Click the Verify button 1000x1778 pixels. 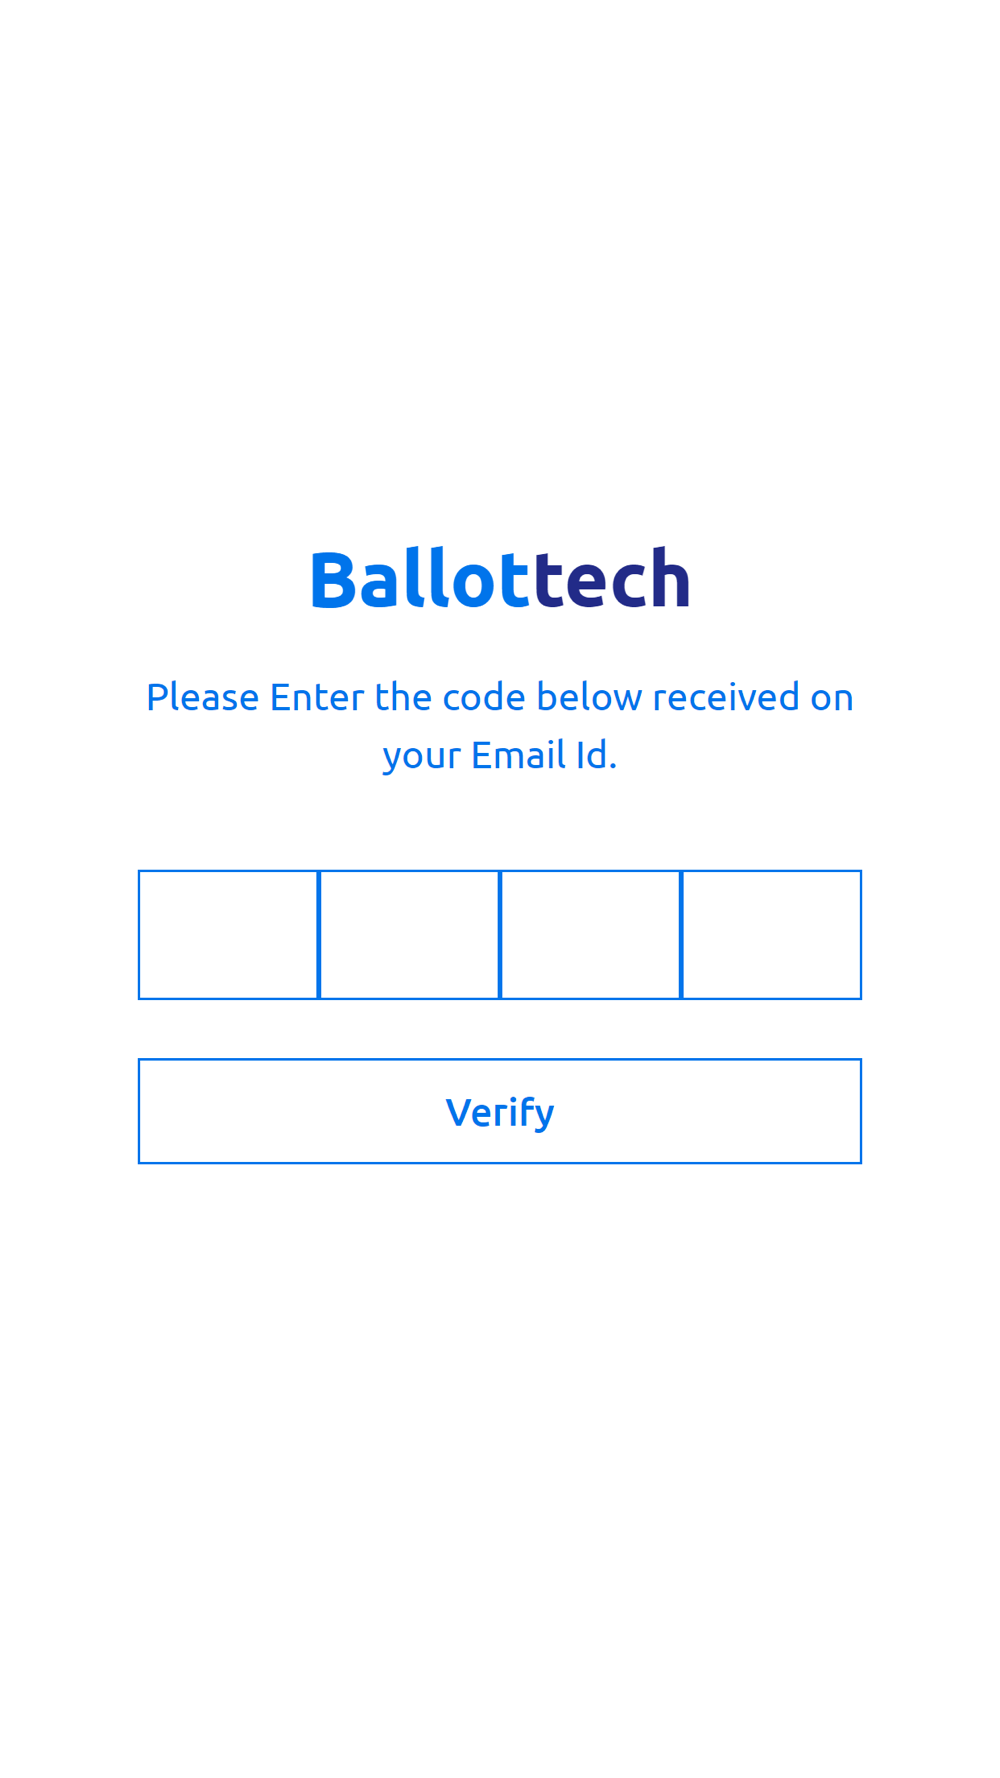[x=499, y=1111]
